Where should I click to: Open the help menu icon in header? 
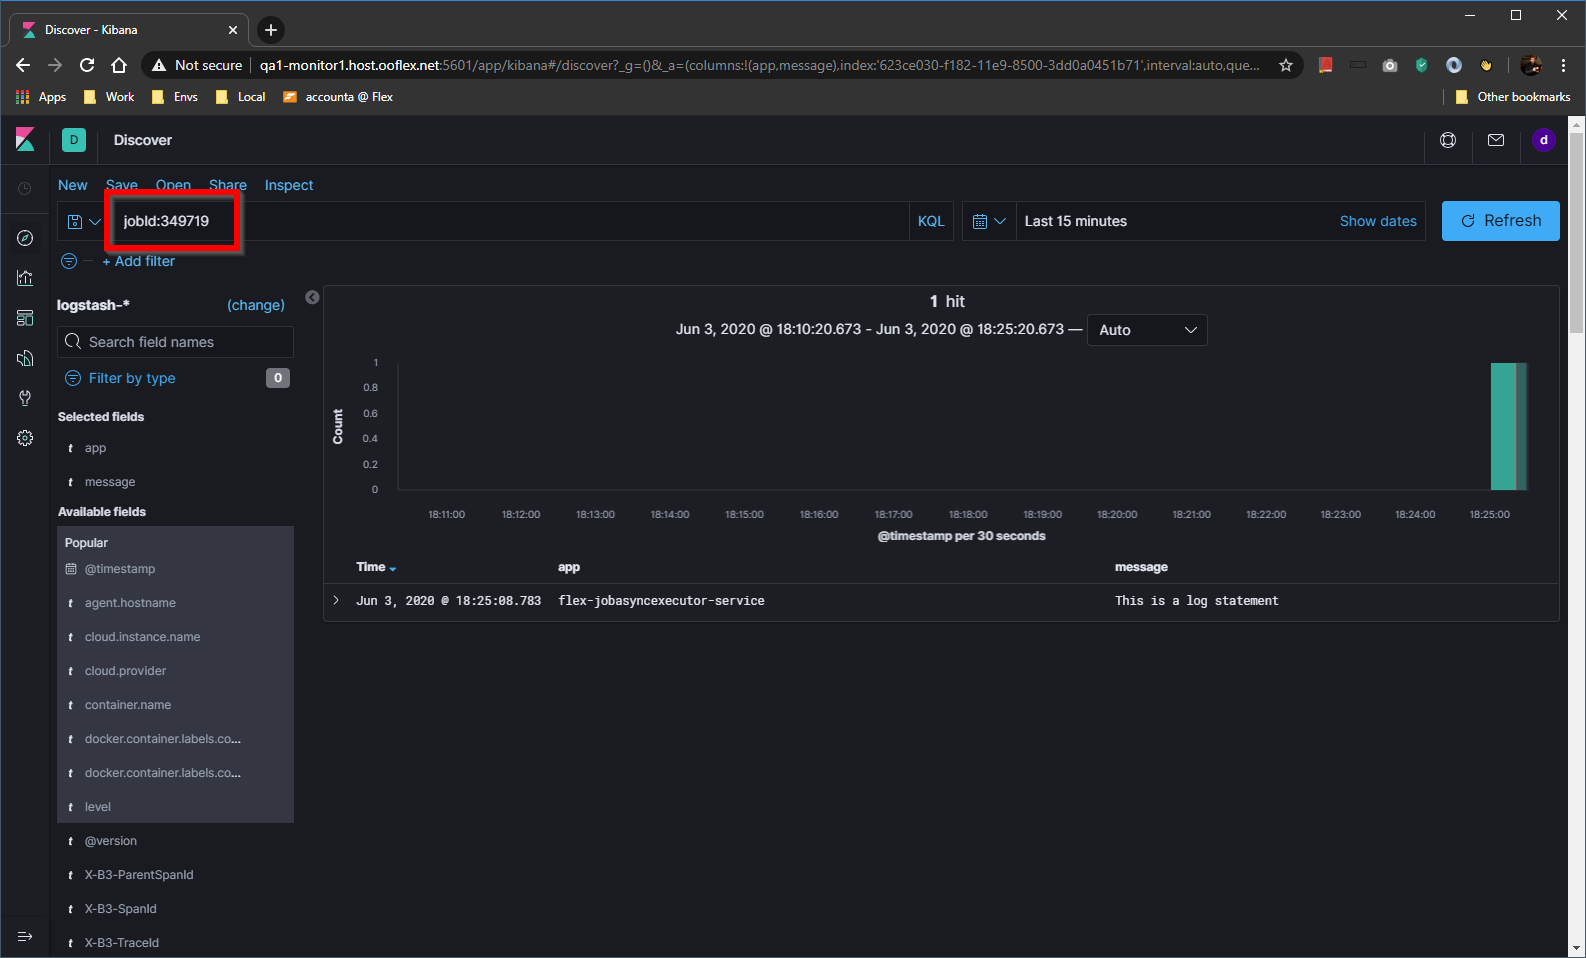coord(1448,140)
